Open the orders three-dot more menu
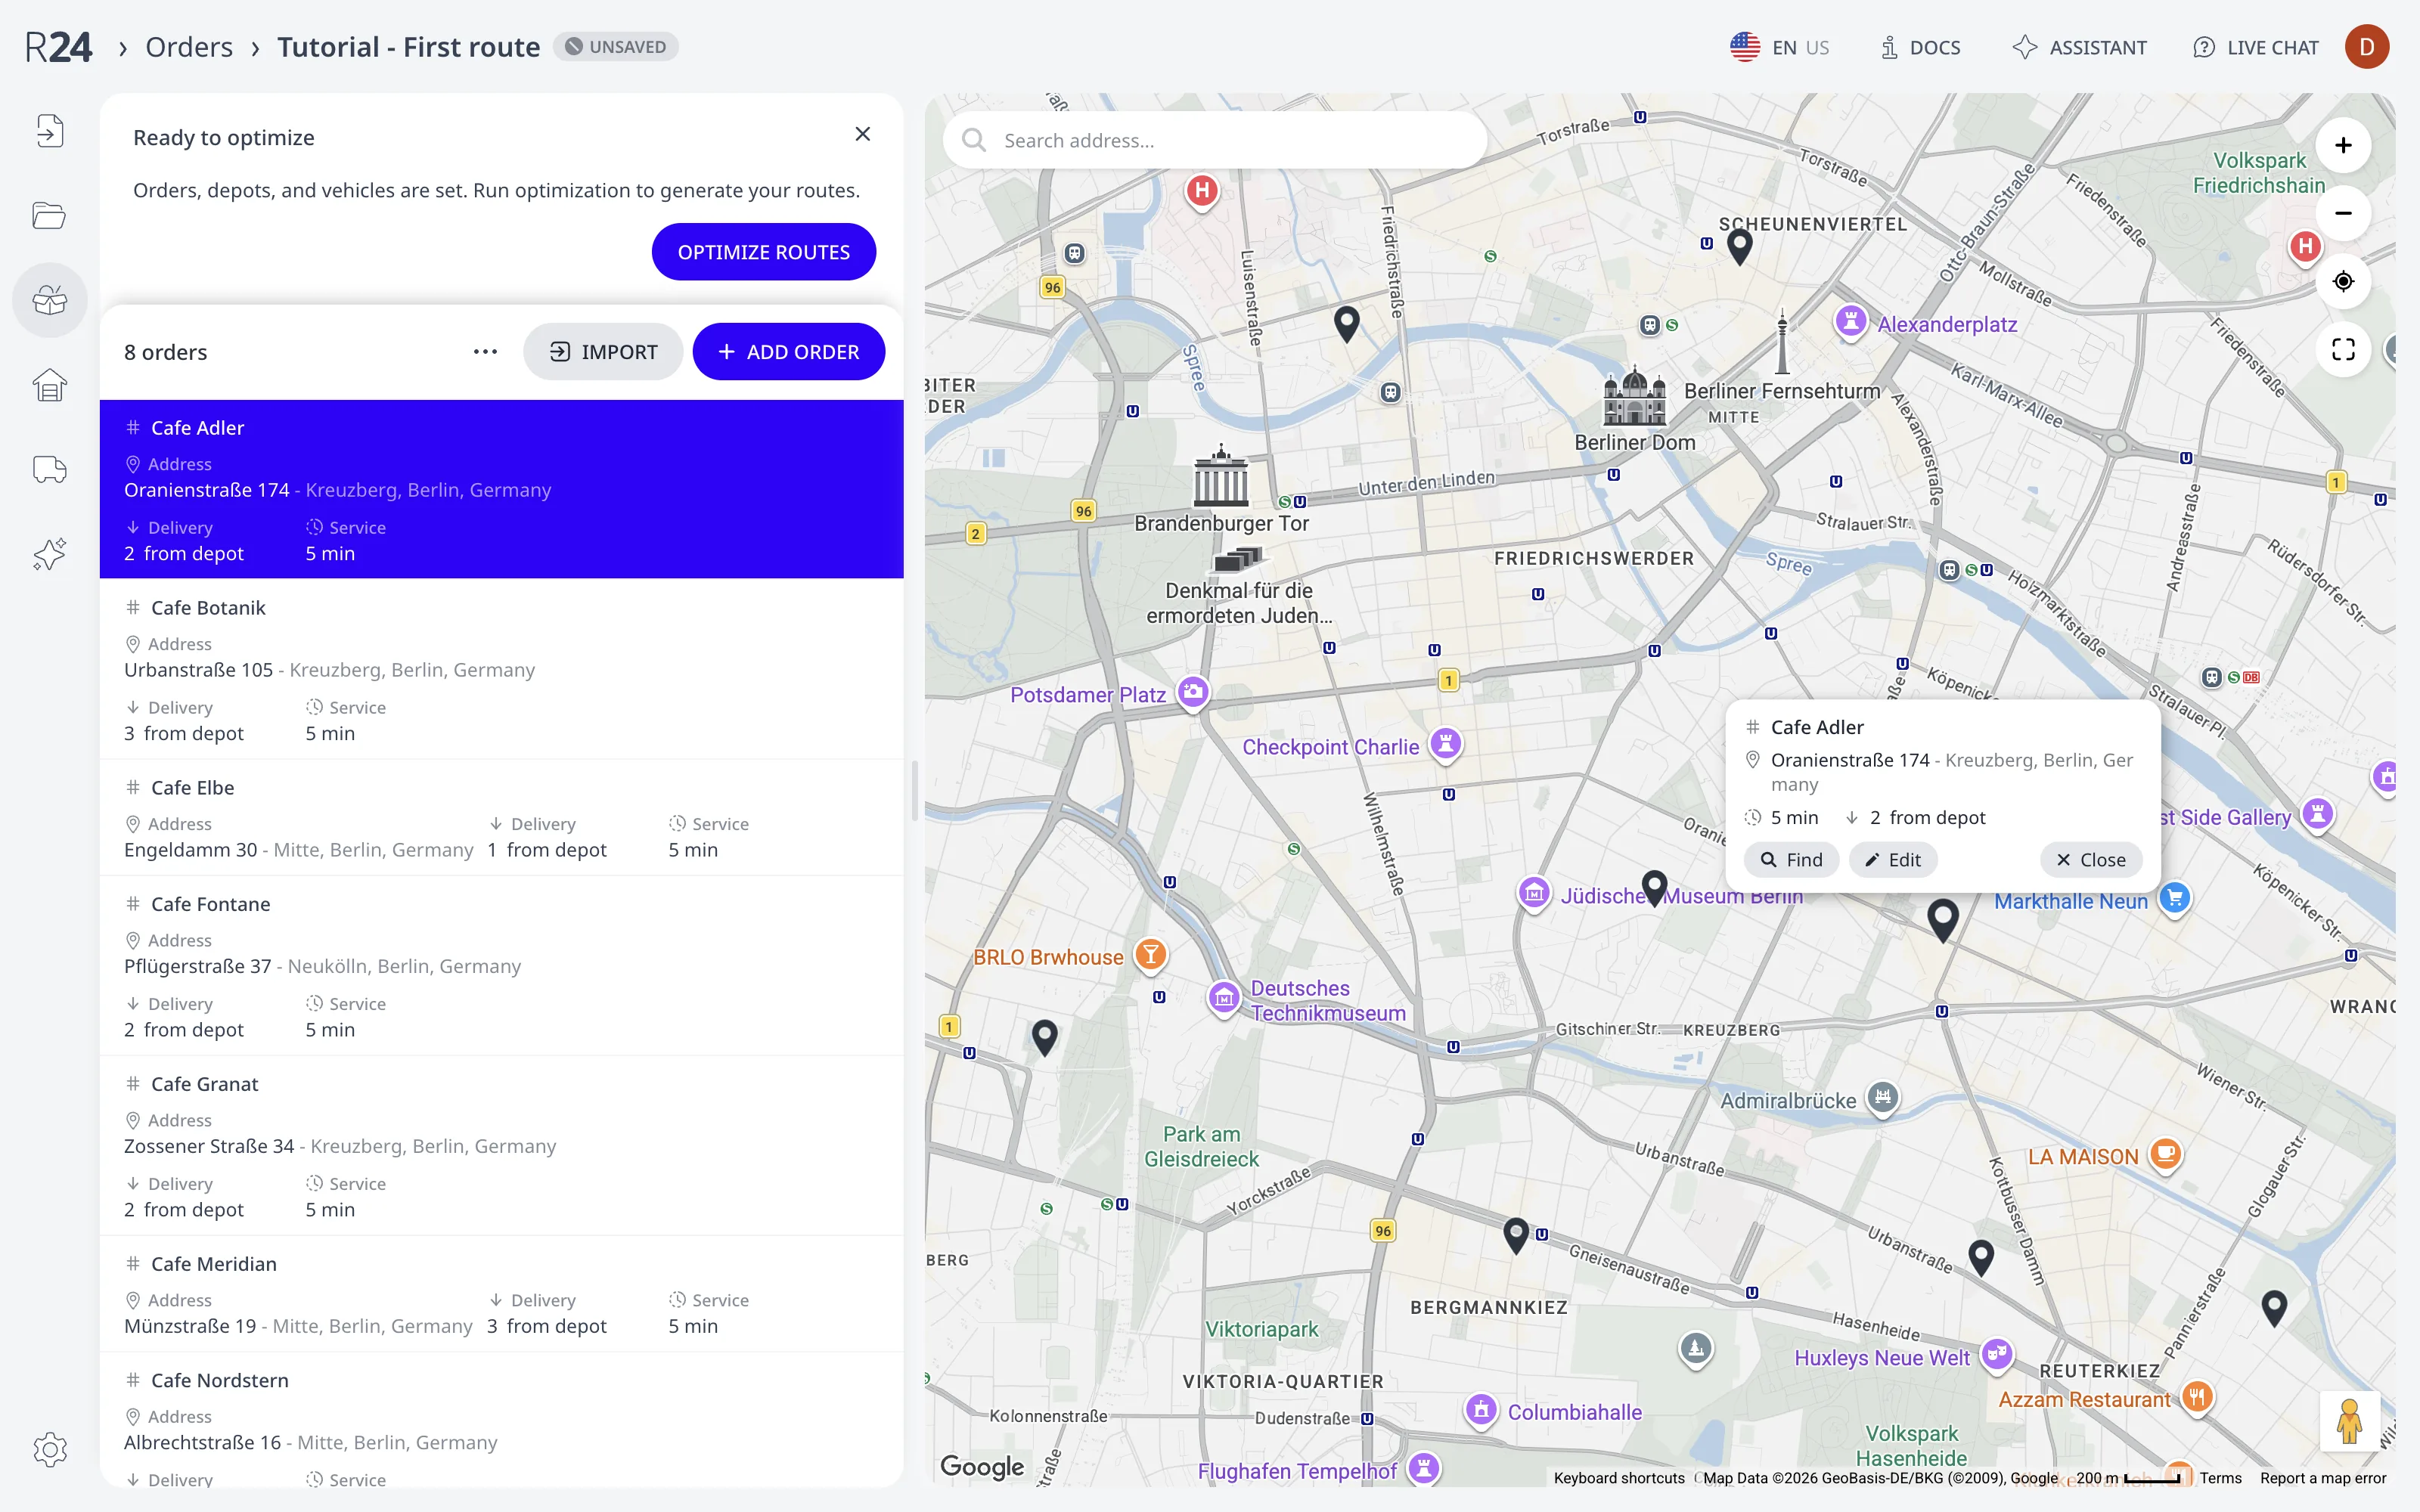 pyautogui.click(x=485, y=352)
